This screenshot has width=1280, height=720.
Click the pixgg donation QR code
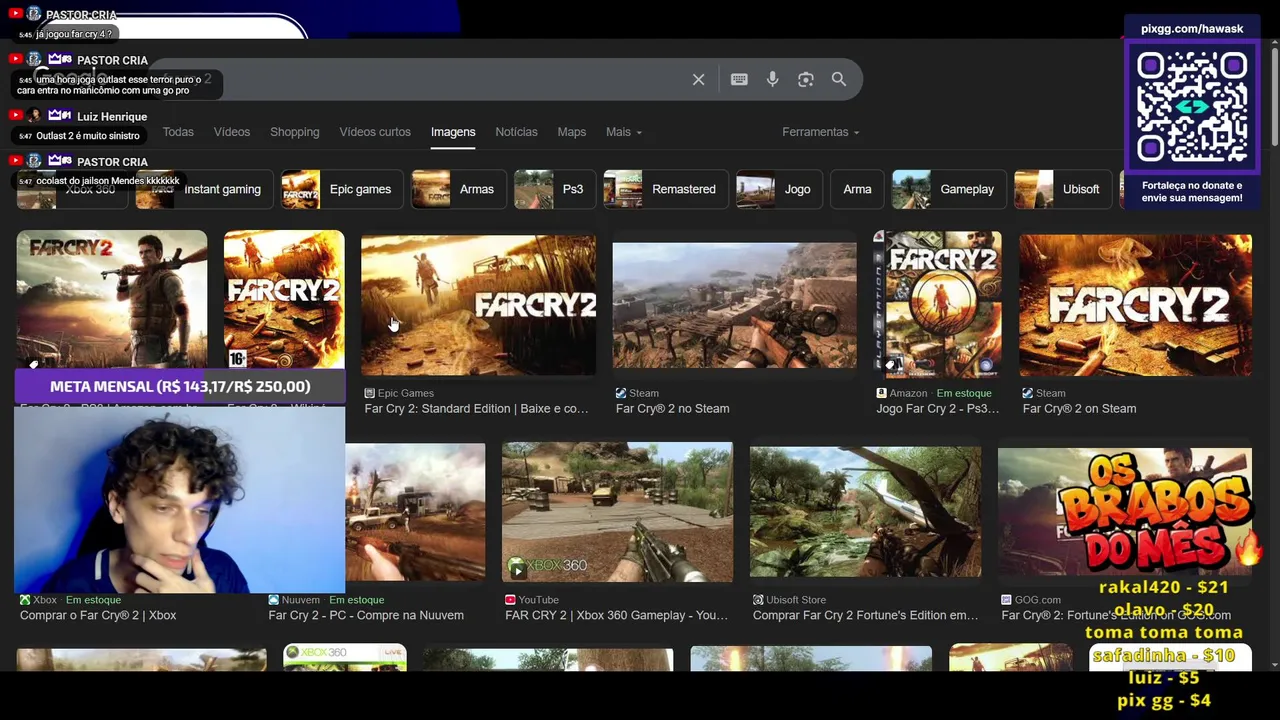point(1192,108)
